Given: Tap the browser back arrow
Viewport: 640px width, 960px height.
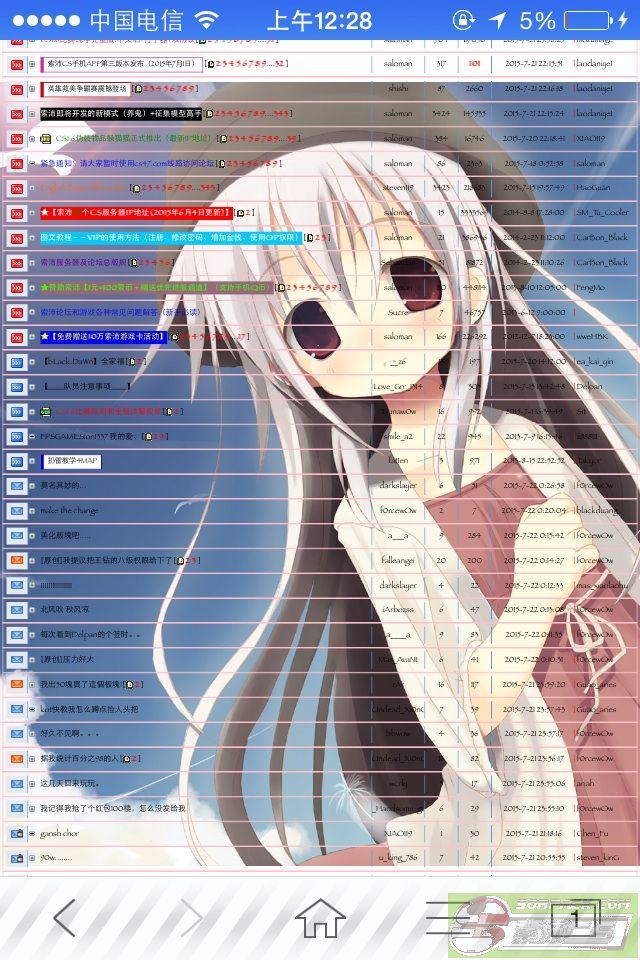Looking at the screenshot, I should click(x=64, y=917).
